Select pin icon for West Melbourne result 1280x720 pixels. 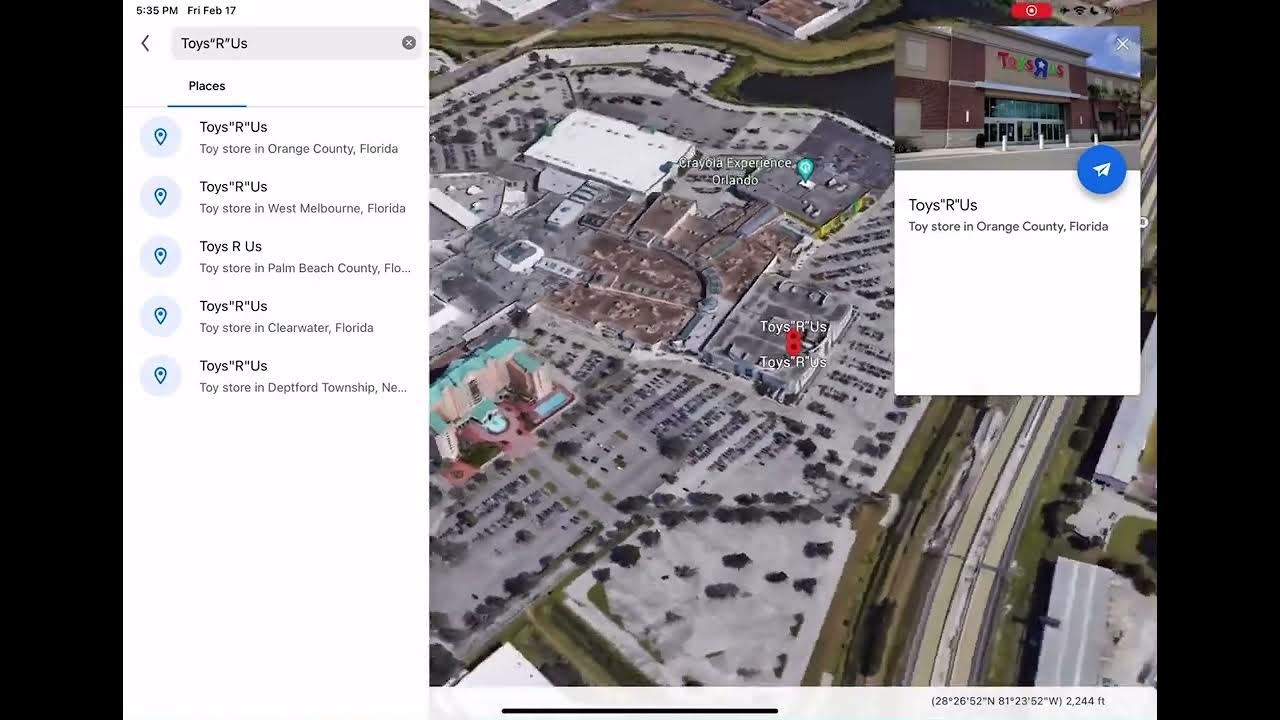tap(160, 197)
